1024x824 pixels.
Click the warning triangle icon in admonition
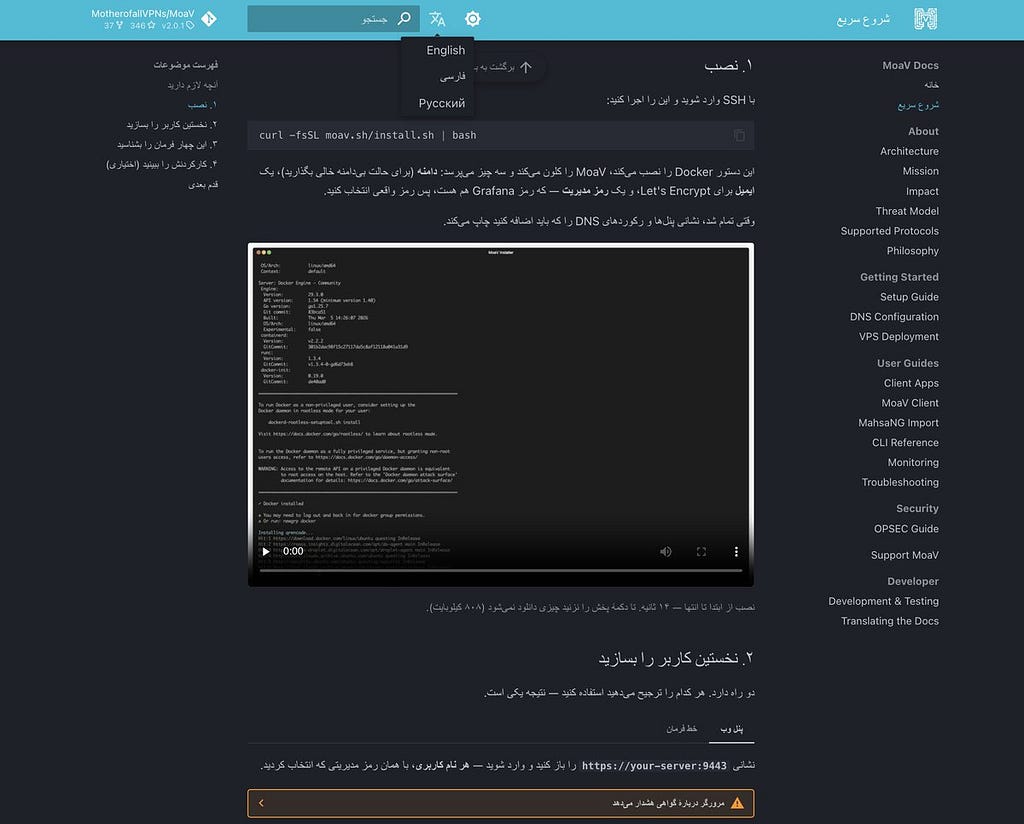pos(737,803)
